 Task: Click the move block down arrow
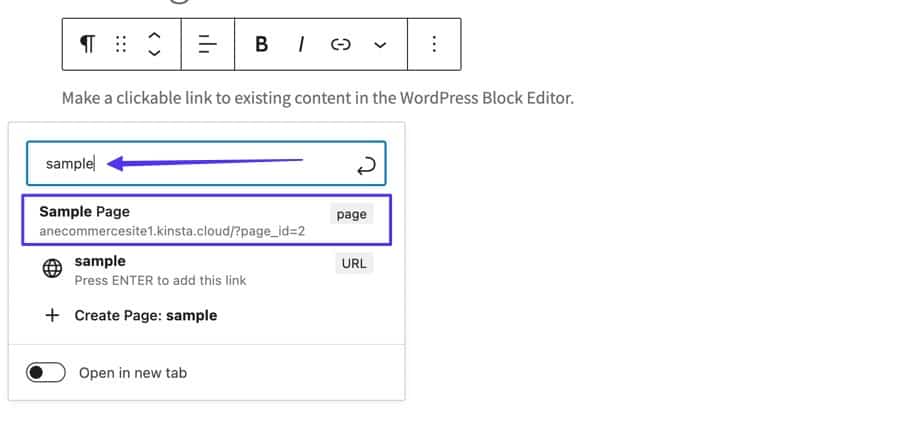(x=154, y=53)
